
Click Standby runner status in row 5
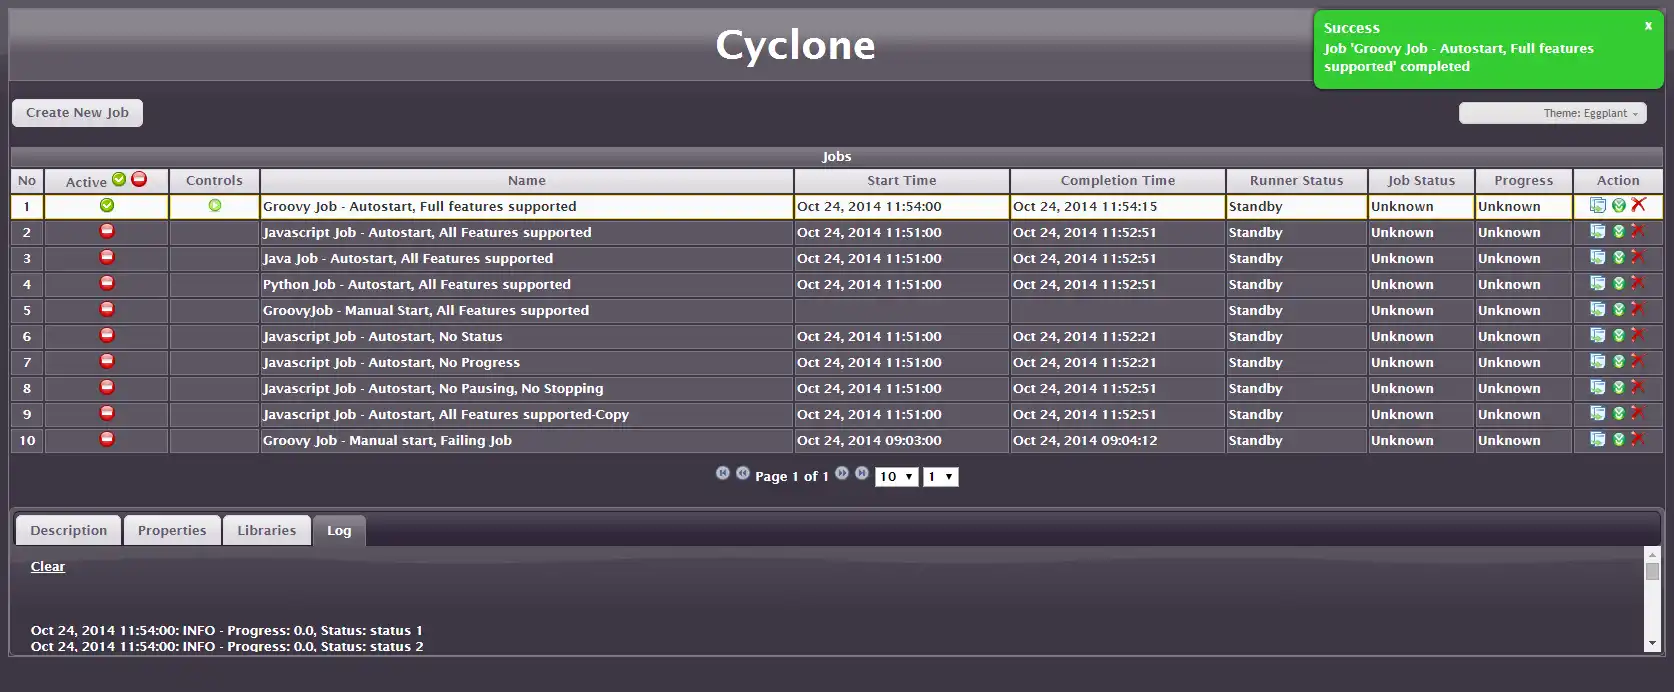1255,310
